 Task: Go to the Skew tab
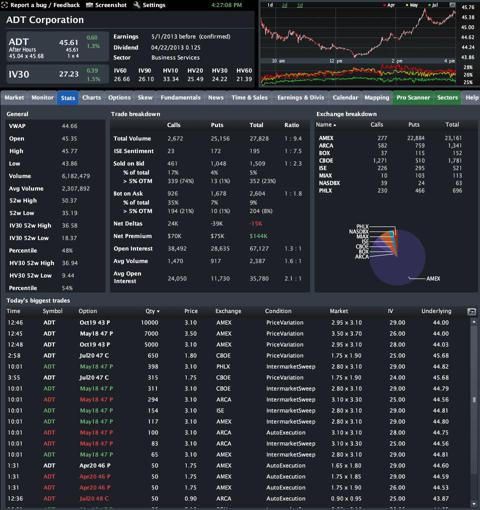click(x=145, y=98)
